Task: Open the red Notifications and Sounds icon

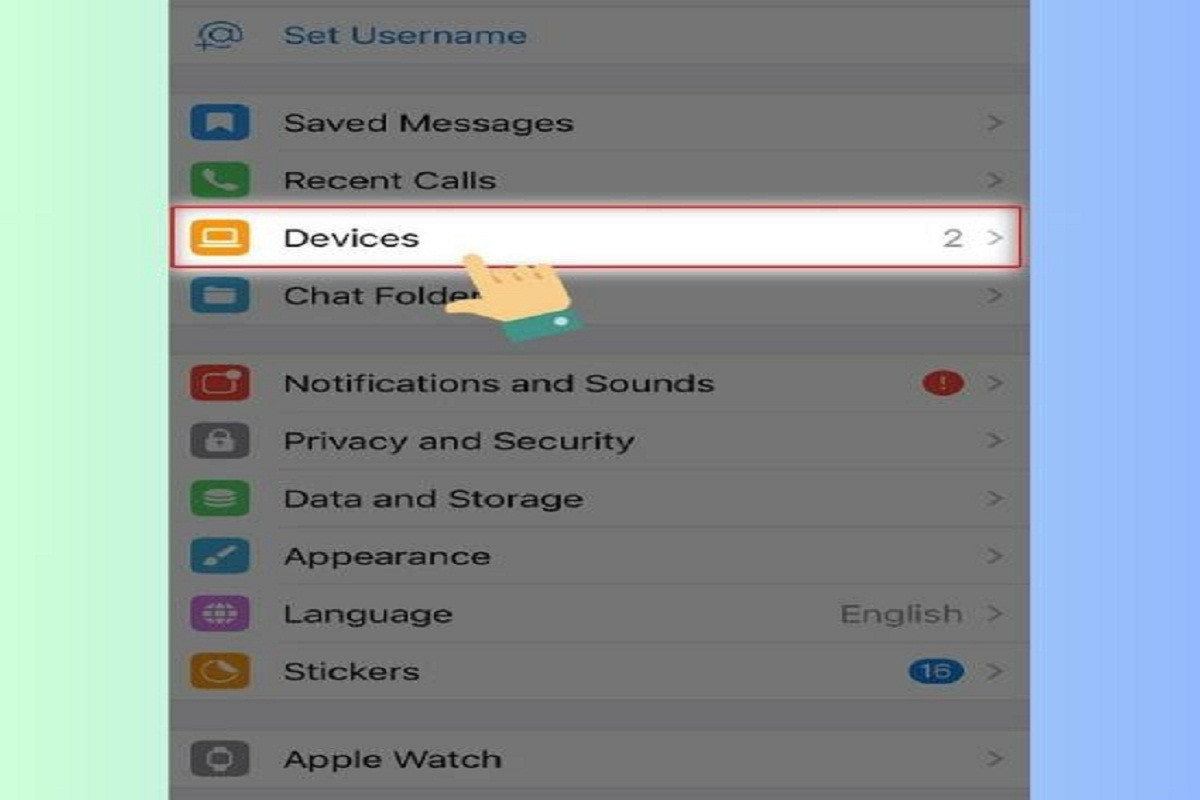Action: (x=220, y=384)
